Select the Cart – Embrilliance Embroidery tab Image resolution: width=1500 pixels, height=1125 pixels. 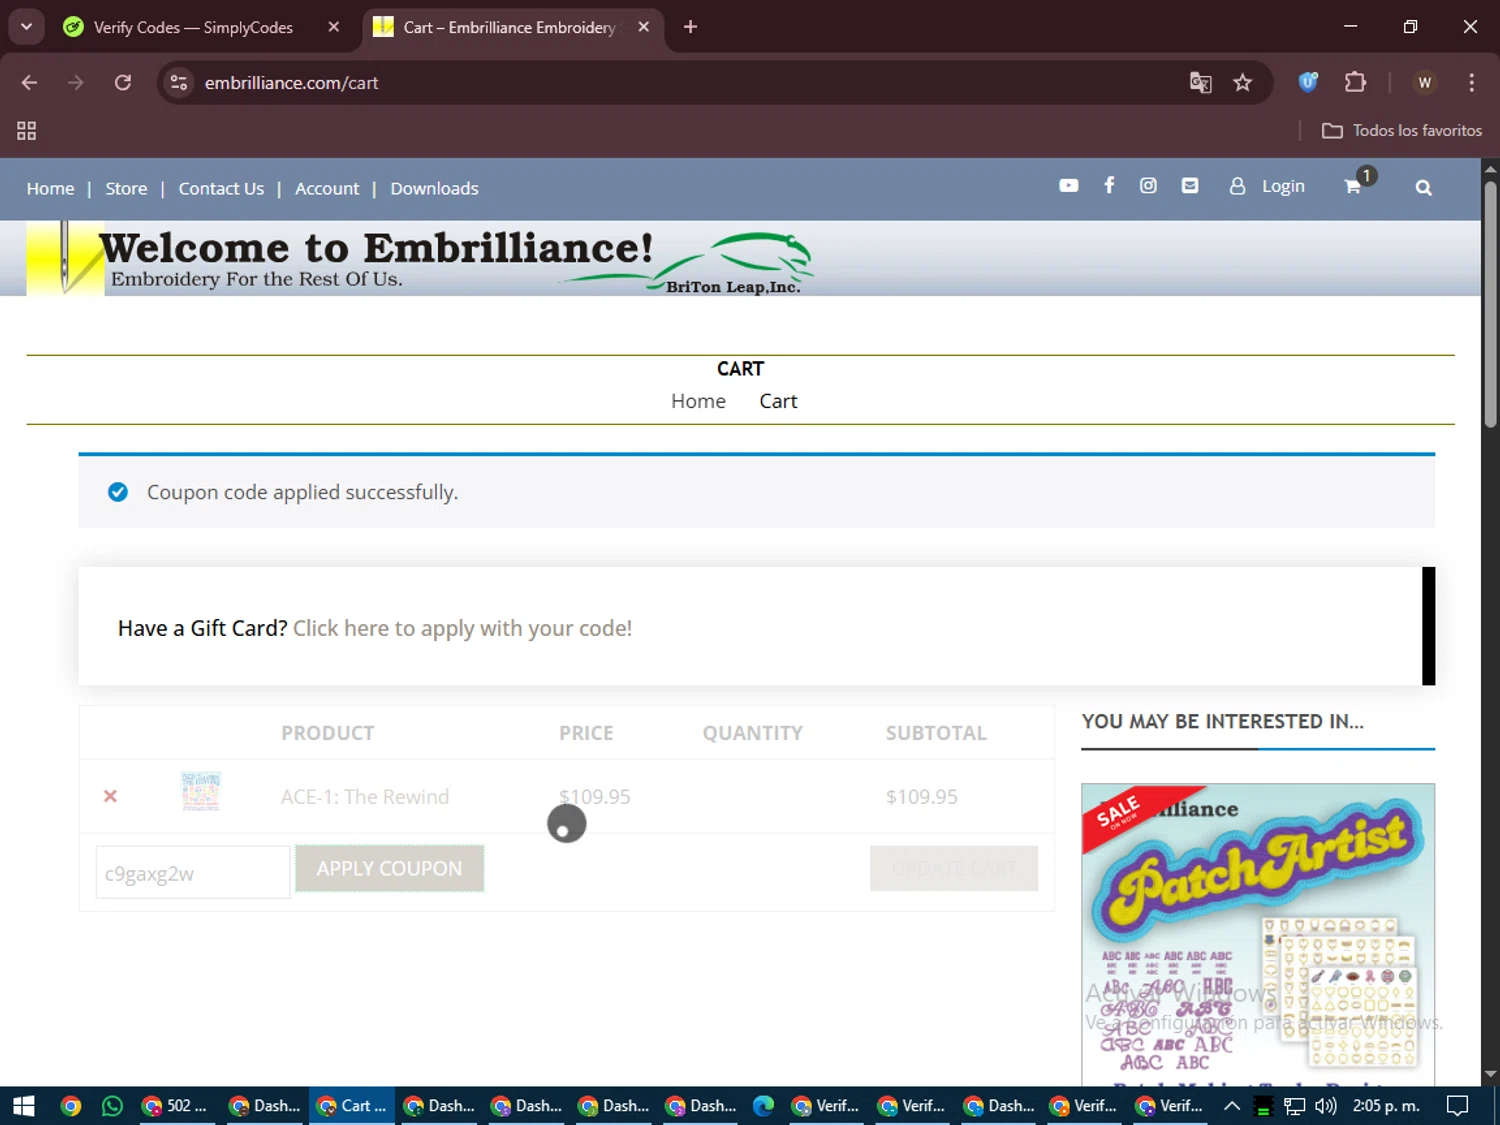[x=508, y=27]
